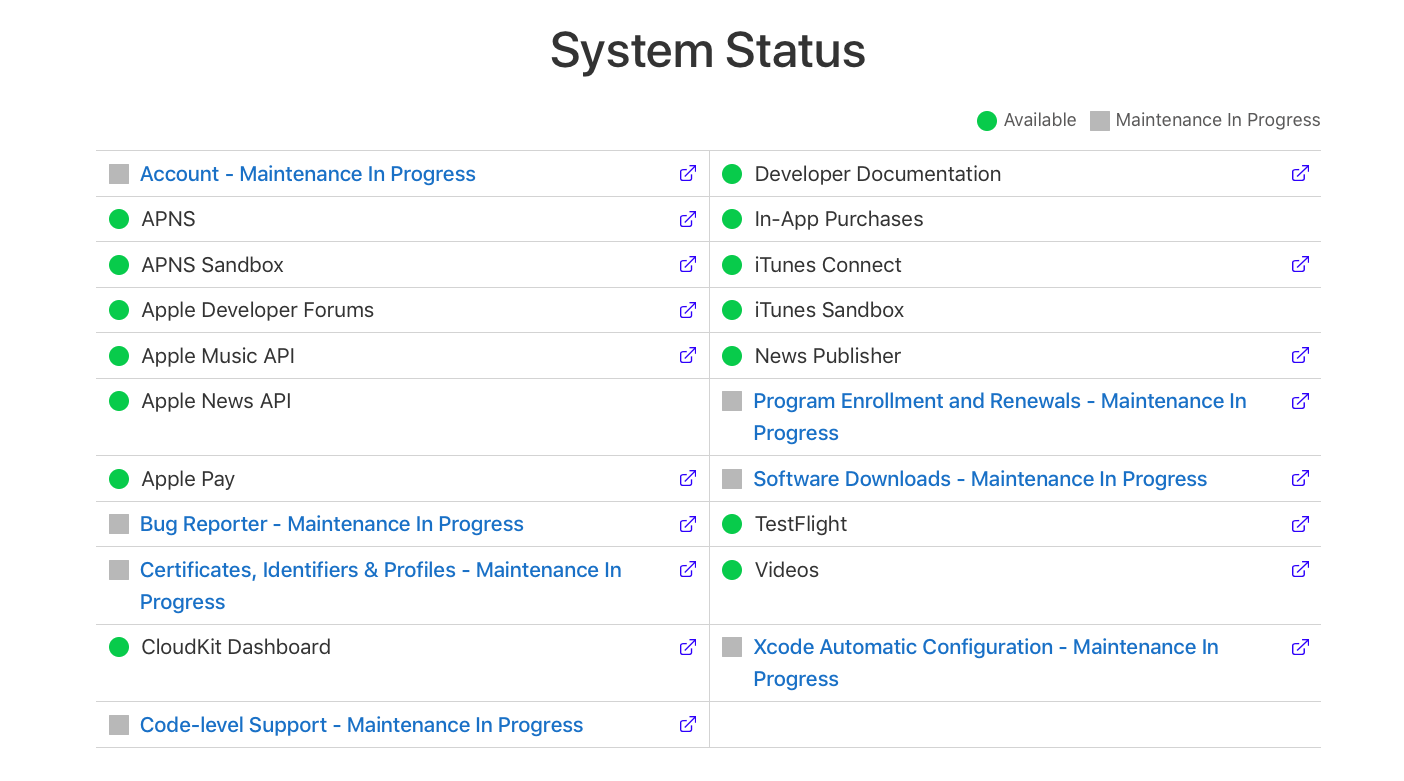
Task: Open external link icon for TestFlight
Action: (1300, 524)
